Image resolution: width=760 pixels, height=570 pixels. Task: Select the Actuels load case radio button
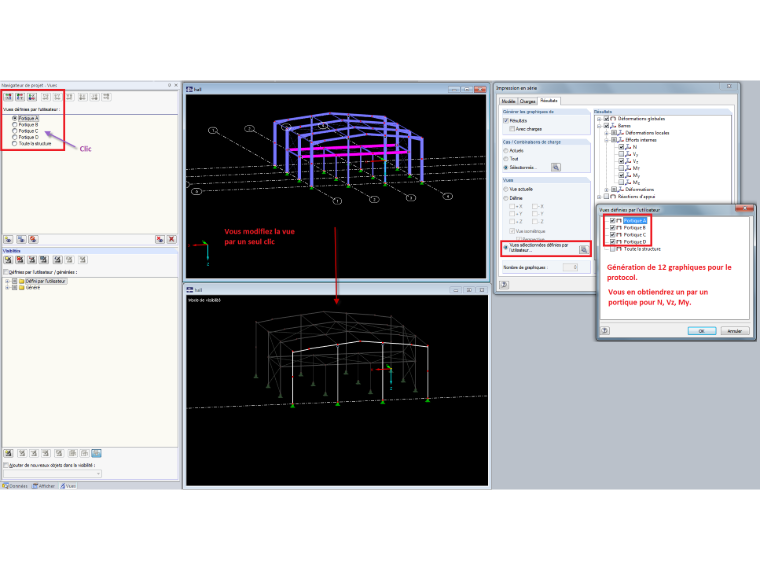click(506, 151)
